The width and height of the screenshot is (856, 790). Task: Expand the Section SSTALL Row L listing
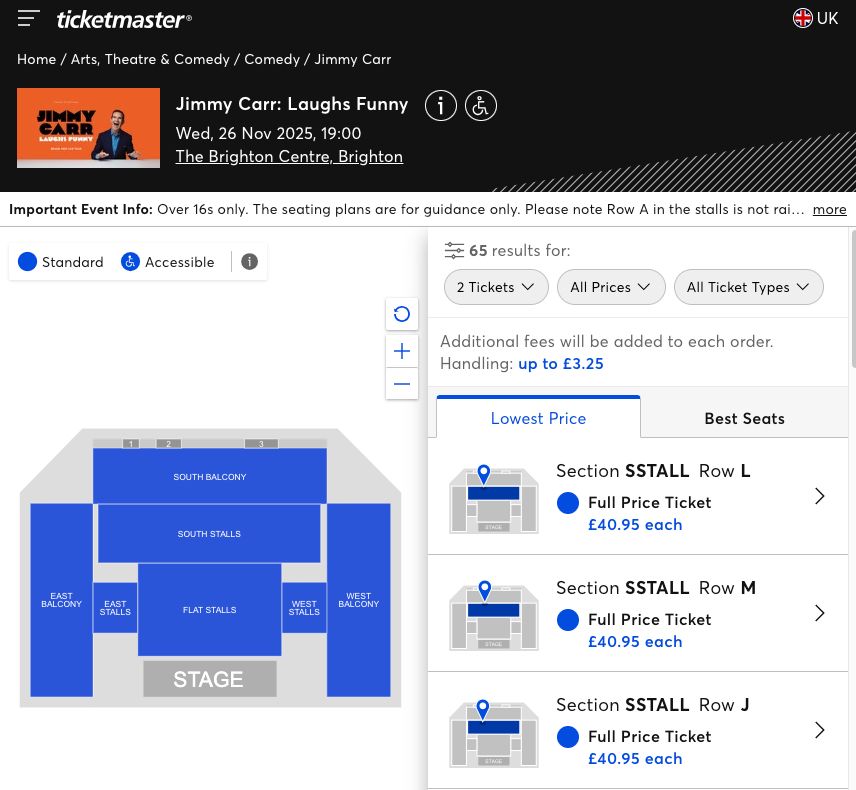click(x=819, y=496)
